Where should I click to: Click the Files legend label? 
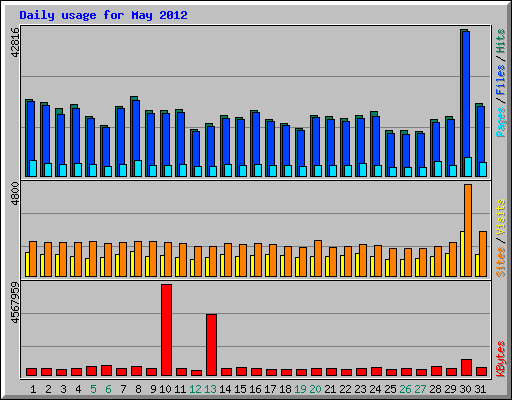click(501, 79)
